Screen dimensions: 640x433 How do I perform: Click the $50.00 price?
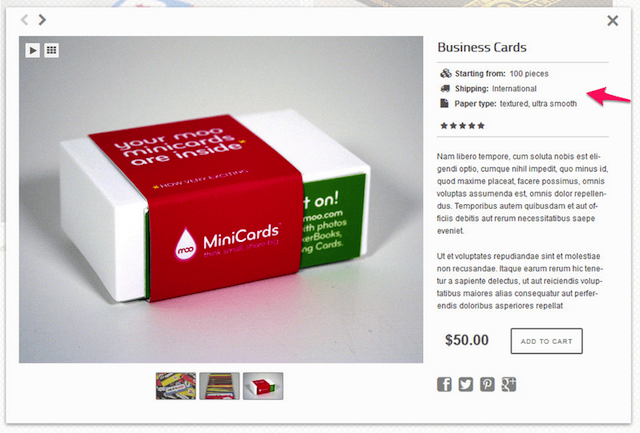click(467, 340)
